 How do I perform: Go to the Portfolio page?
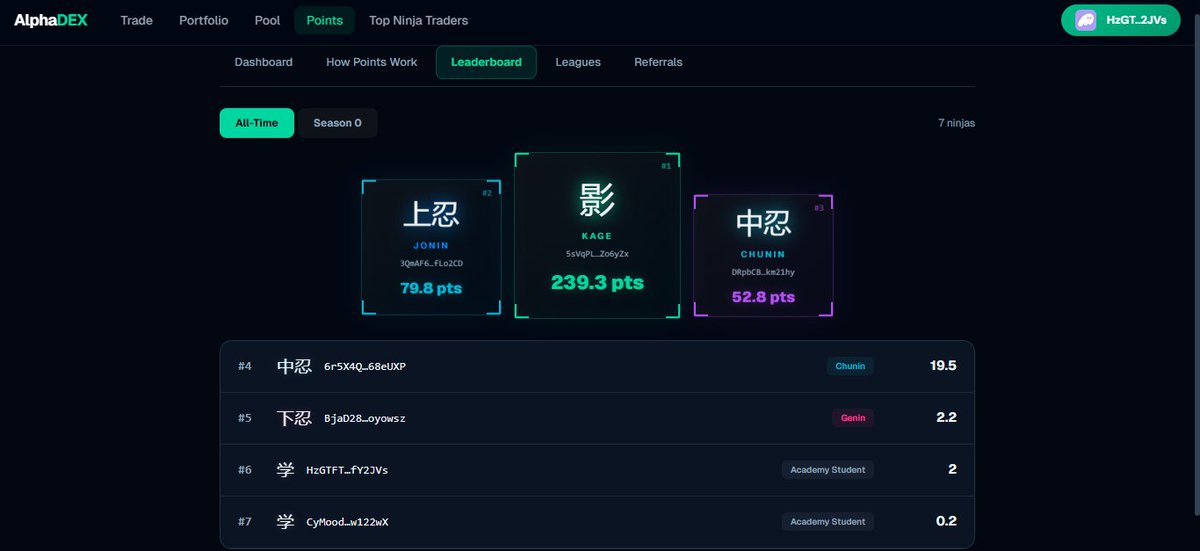[204, 20]
